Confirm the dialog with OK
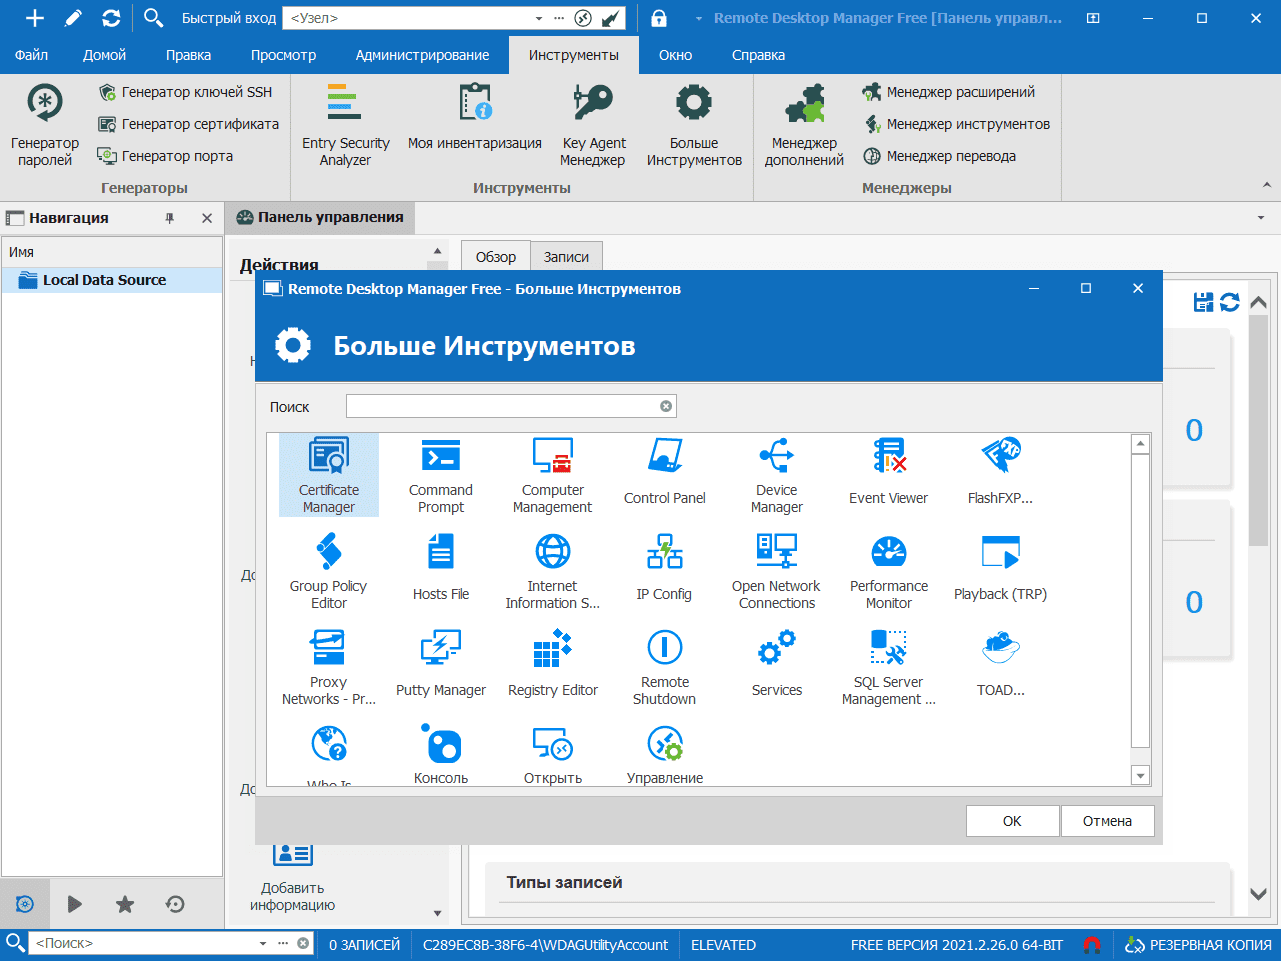The image size is (1281, 961). (x=1012, y=821)
